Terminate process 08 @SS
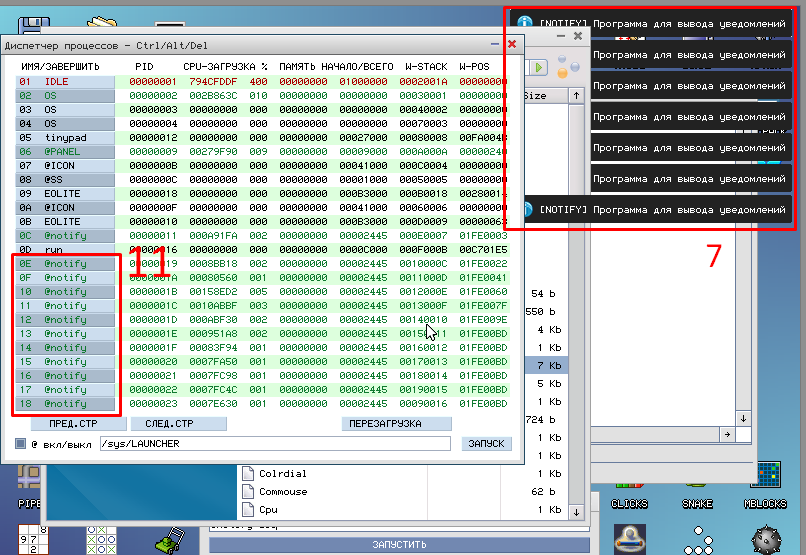 tap(65, 179)
